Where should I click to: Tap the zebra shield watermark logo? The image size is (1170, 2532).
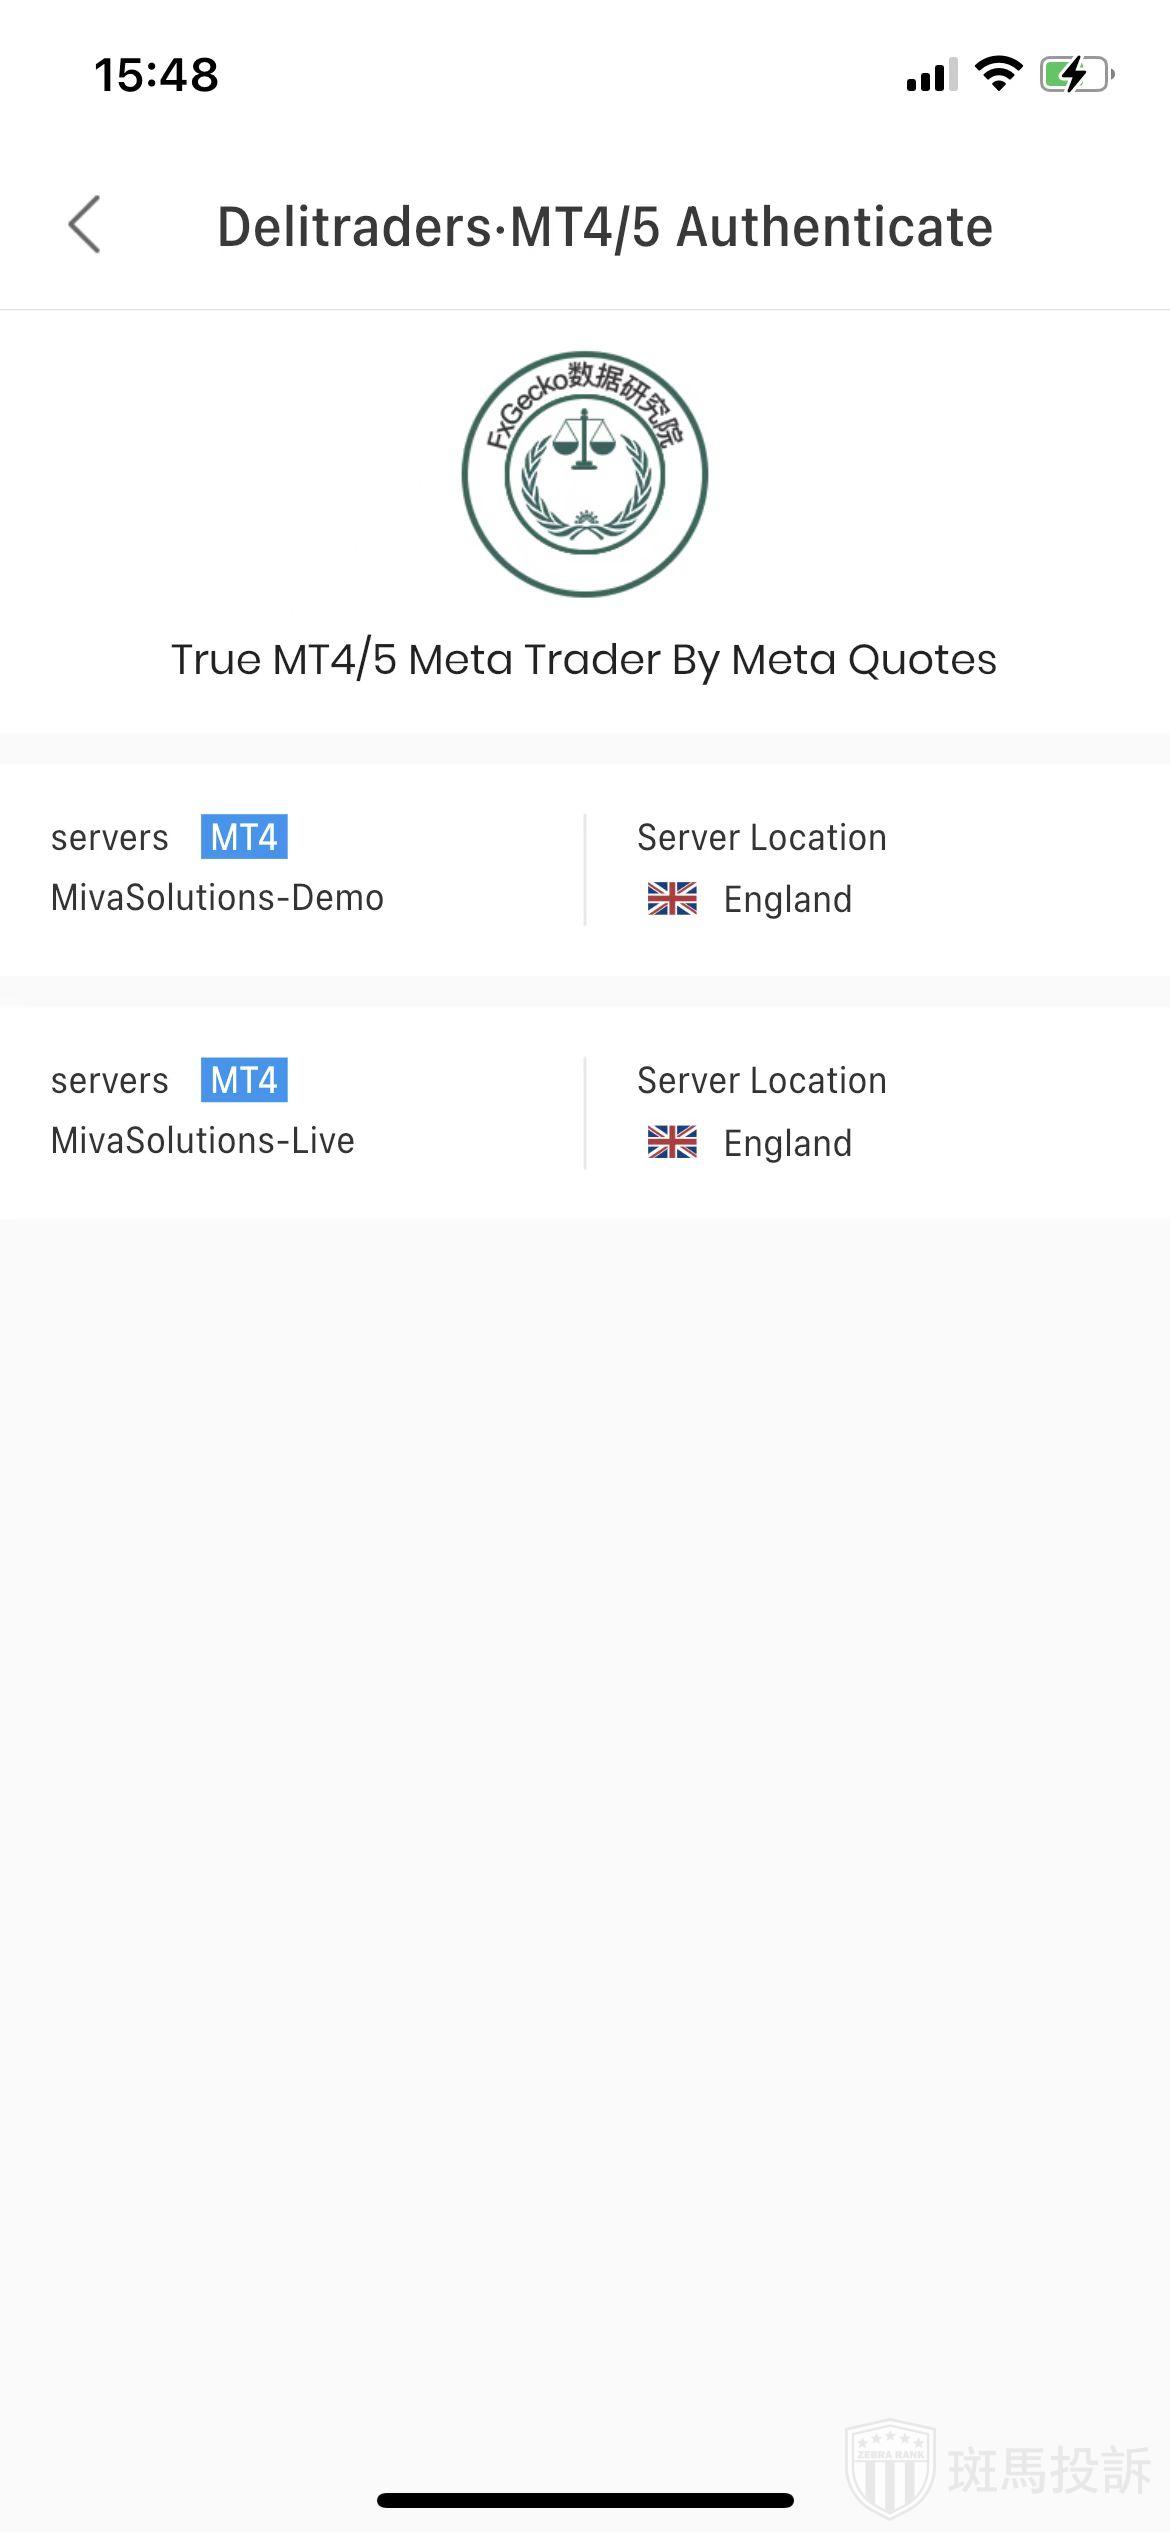pos(890,2468)
